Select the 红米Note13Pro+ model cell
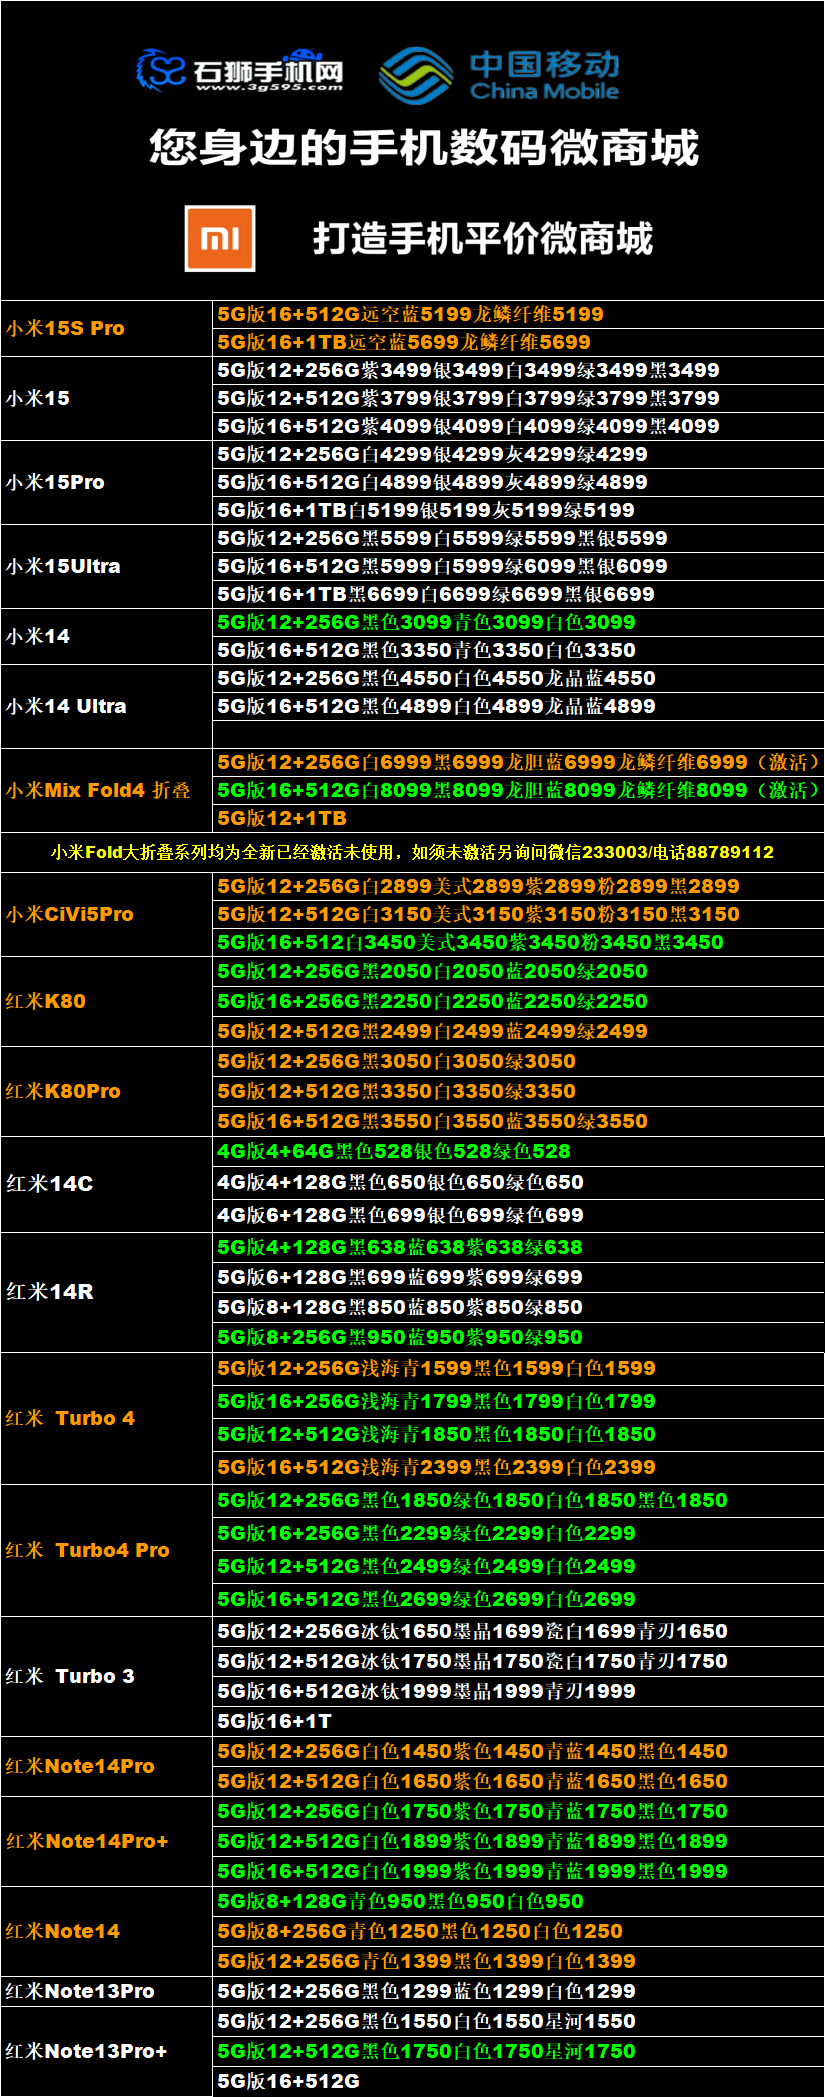 (x=107, y=2051)
